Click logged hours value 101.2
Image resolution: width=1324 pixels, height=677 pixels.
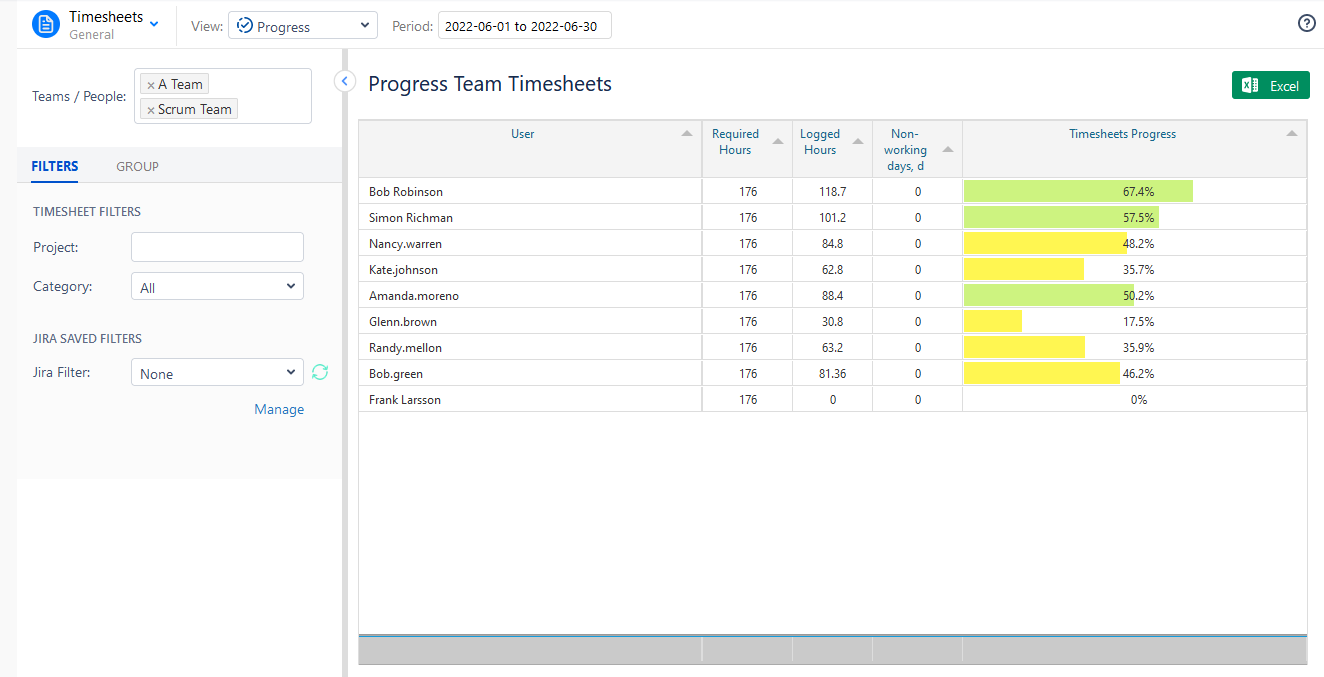pyautogui.click(x=832, y=217)
